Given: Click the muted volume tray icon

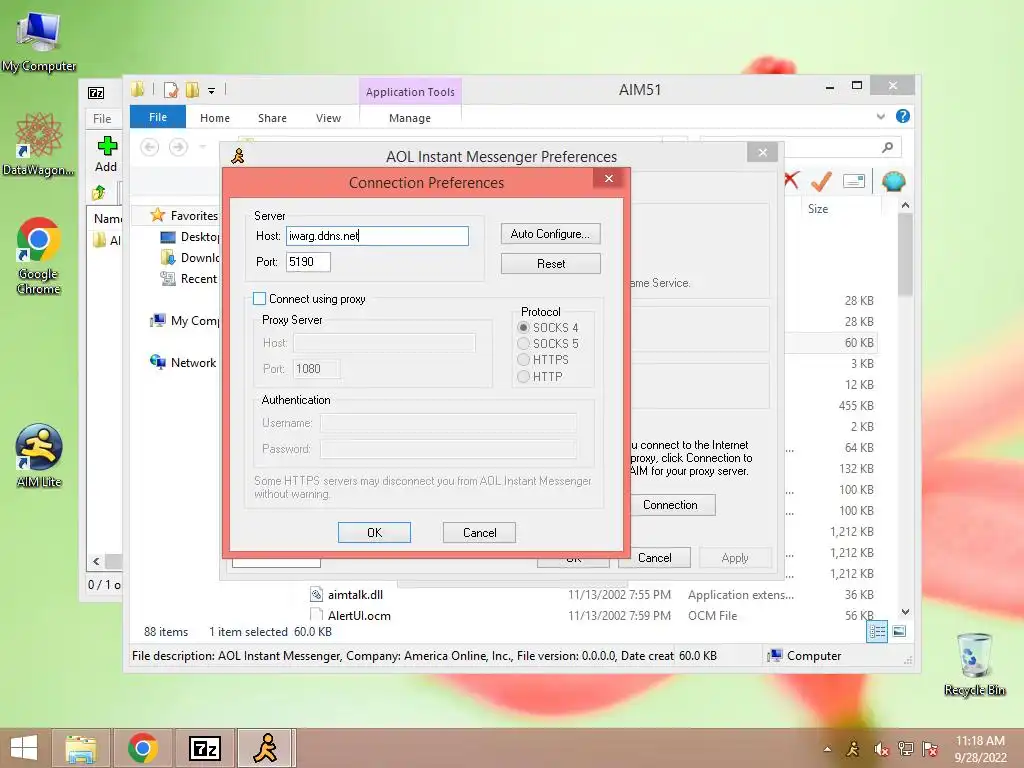Looking at the screenshot, I should click(x=881, y=749).
